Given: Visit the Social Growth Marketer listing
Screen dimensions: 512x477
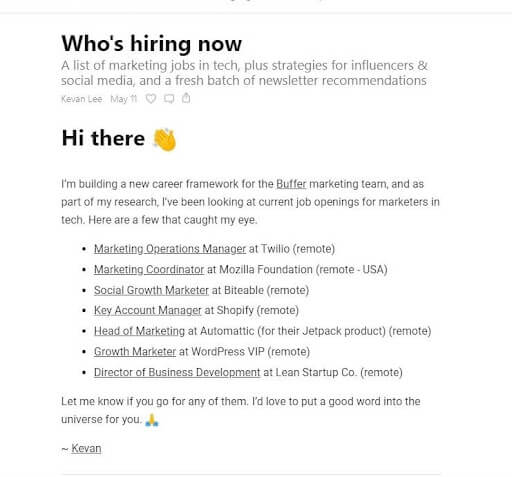Looking at the screenshot, I should tap(151, 290).
